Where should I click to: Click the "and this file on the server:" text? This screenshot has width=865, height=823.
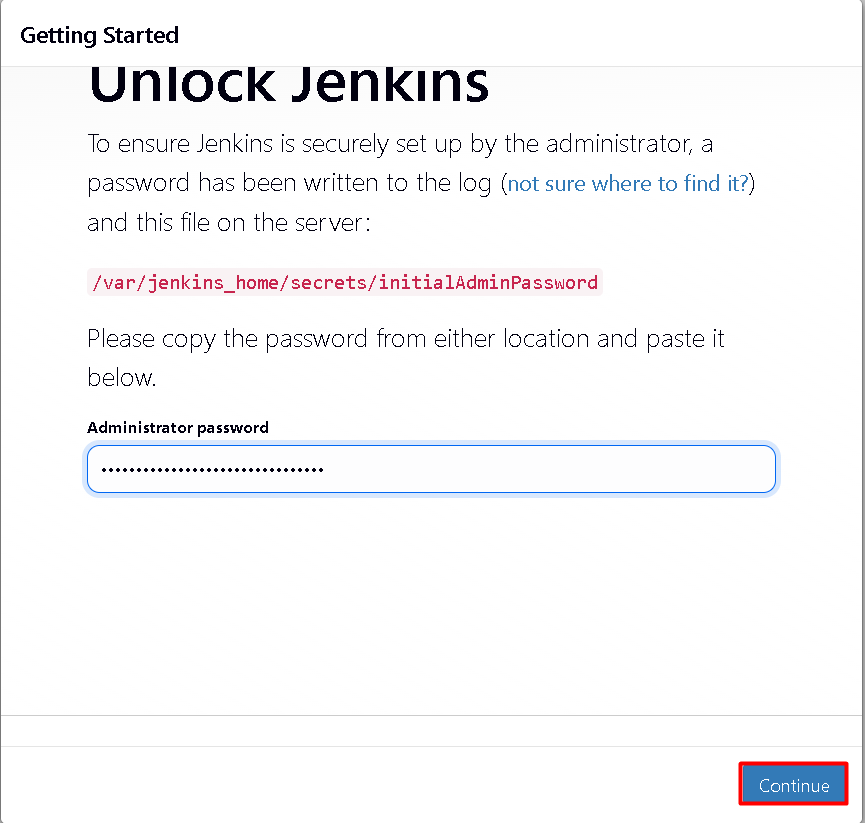click(229, 222)
